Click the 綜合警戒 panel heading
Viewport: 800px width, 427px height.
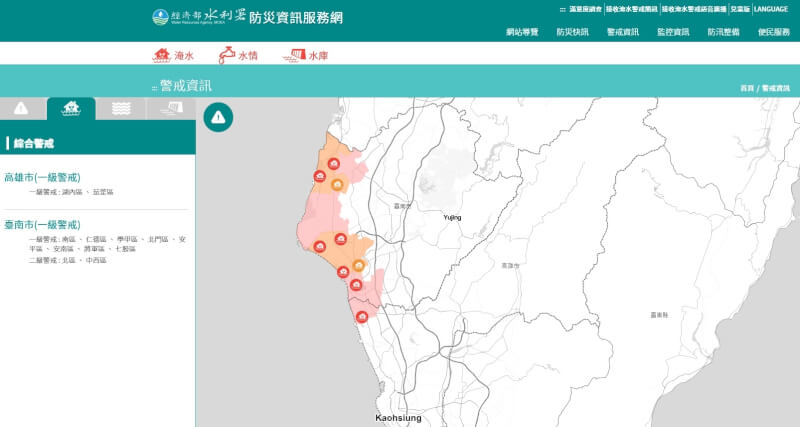34,143
